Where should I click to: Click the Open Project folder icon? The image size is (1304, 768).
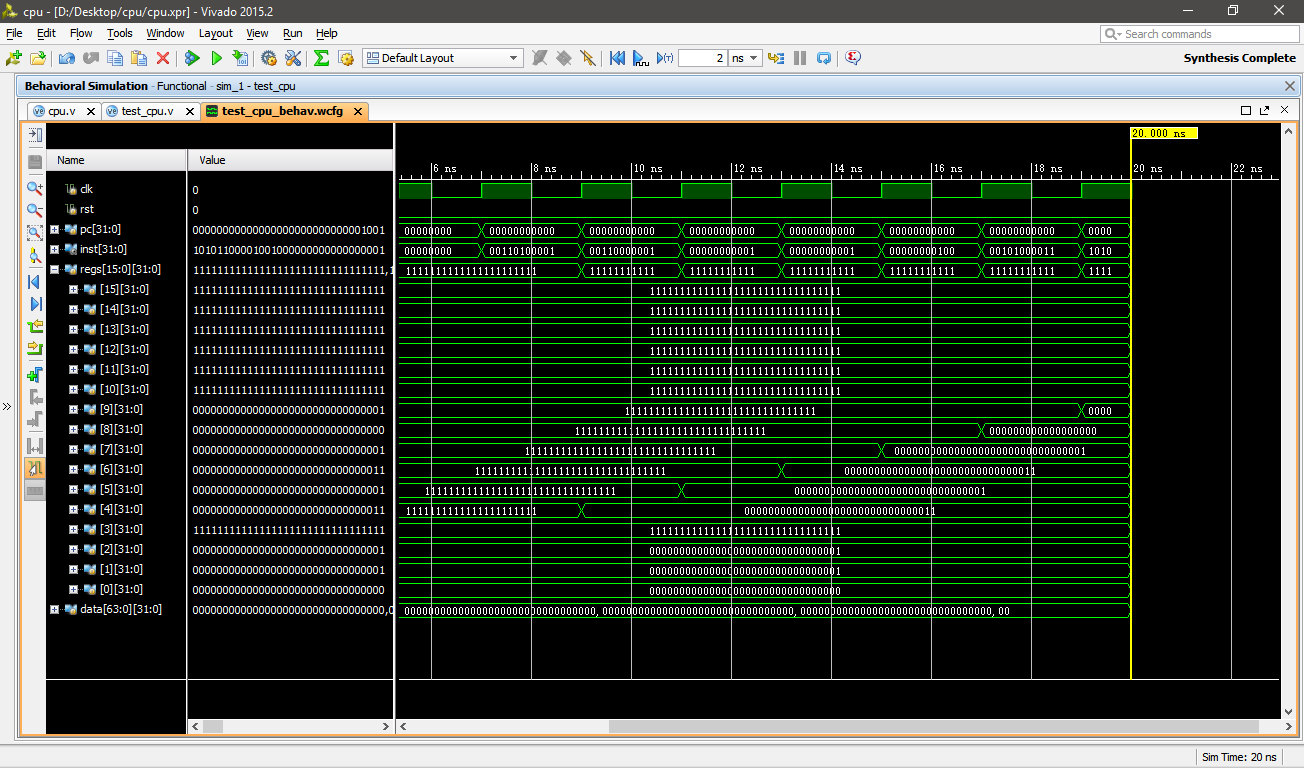tap(37, 58)
